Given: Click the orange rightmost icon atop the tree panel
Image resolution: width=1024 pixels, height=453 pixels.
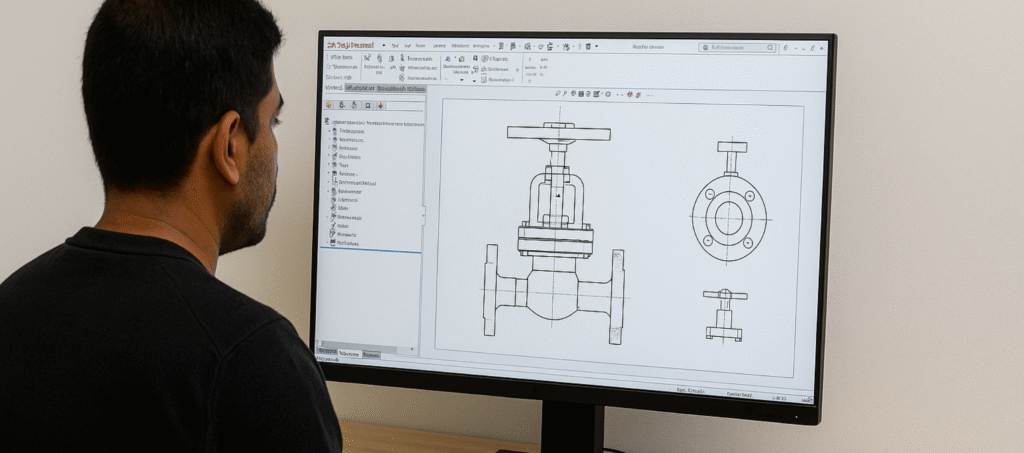Looking at the screenshot, I should point(382,105).
